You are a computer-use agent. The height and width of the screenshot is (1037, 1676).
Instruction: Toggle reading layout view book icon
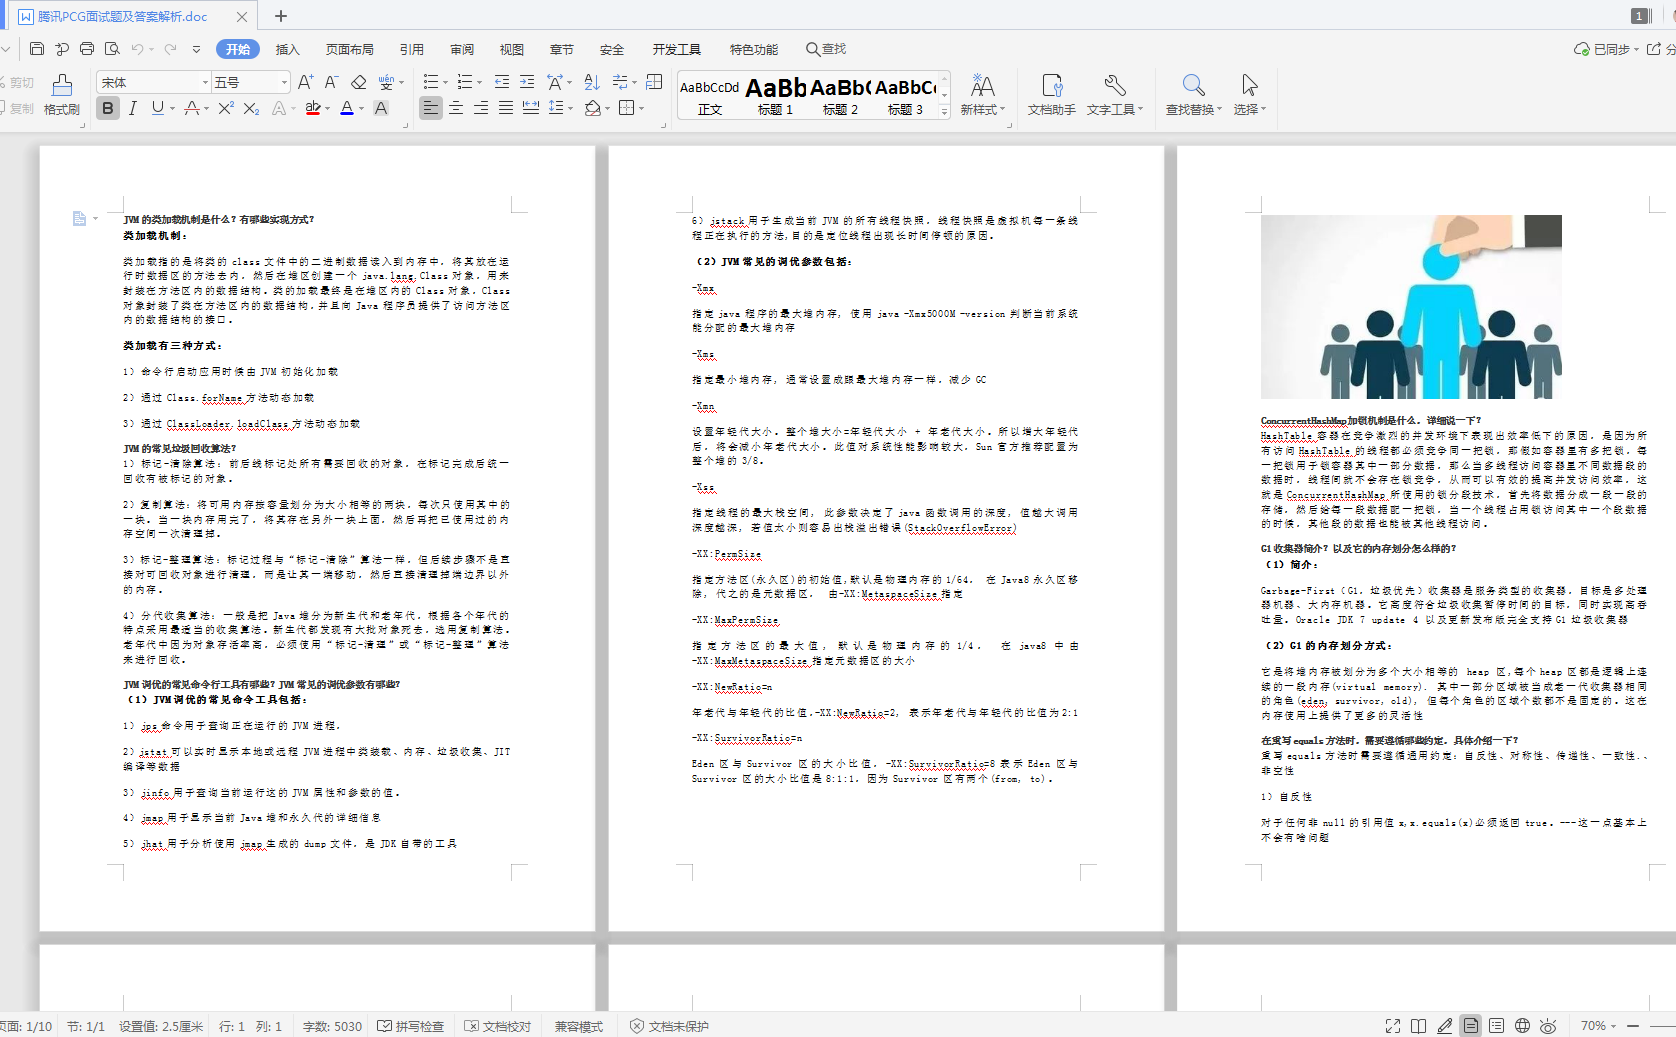coord(1419,1026)
